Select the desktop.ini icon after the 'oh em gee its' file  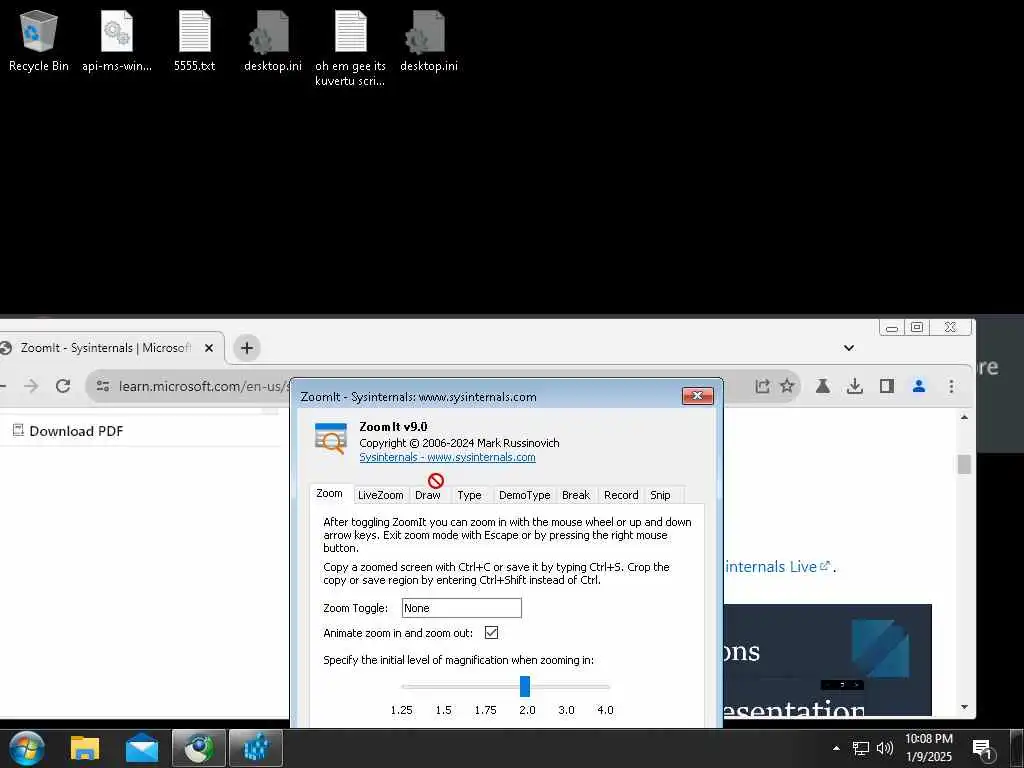[x=428, y=40]
